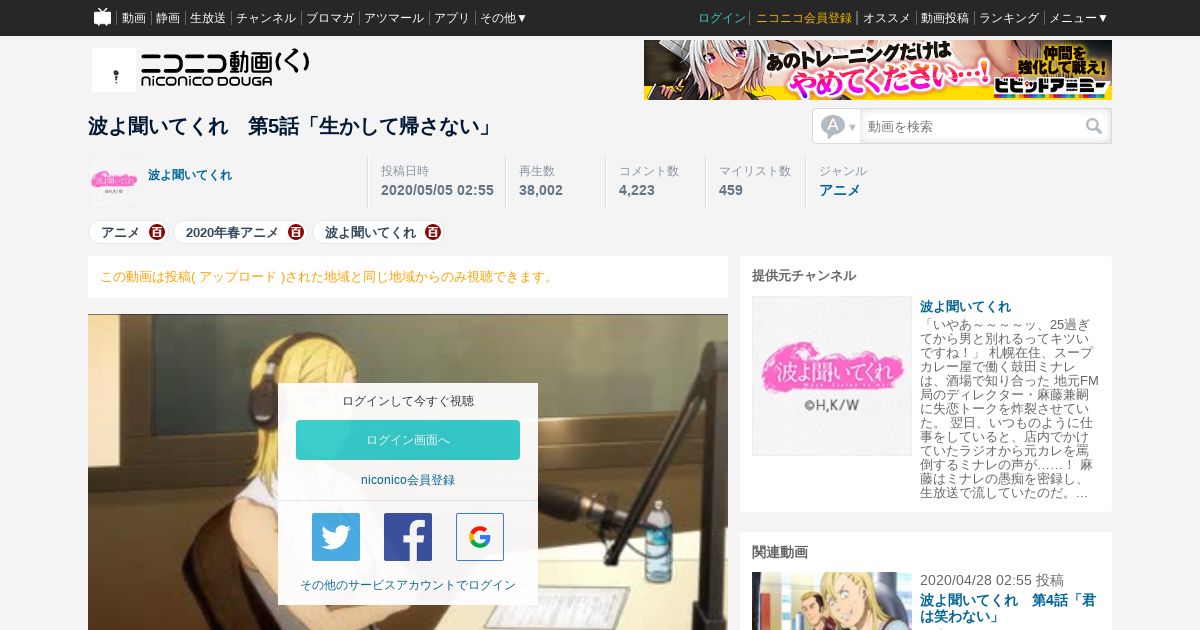The image size is (1200, 630).
Task: Open dictionary icon beside 2020年春アニメ tag
Action: [295, 232]
